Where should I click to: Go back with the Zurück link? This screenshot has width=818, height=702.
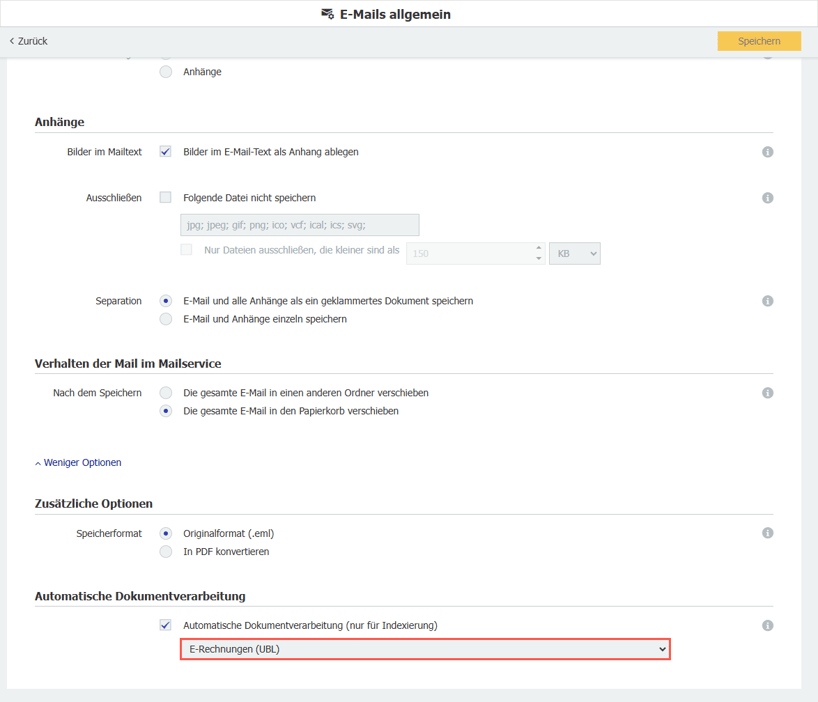tap(29, 41)
